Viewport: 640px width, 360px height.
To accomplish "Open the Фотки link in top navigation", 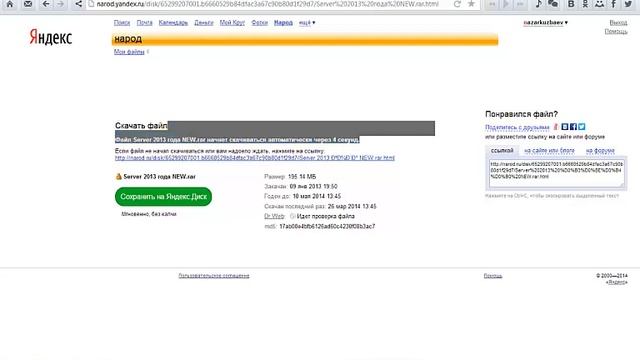I will click(260, 23).
